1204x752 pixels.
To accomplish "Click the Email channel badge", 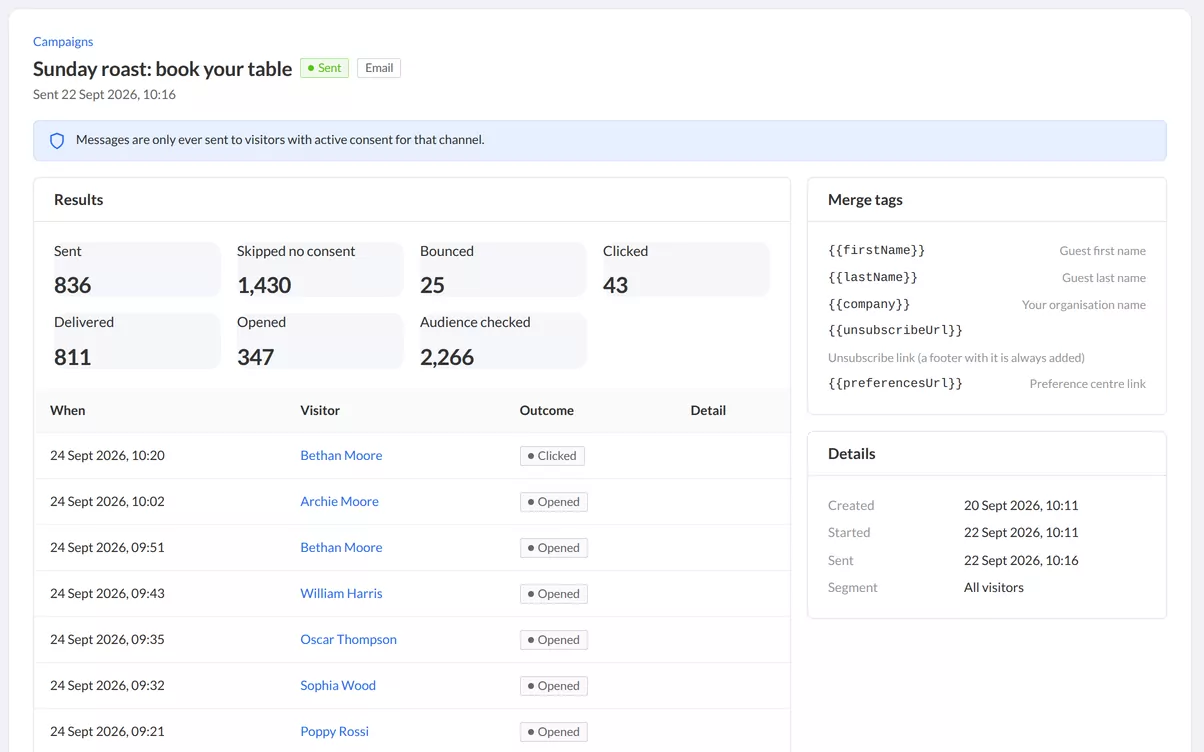I will point(379,68).
